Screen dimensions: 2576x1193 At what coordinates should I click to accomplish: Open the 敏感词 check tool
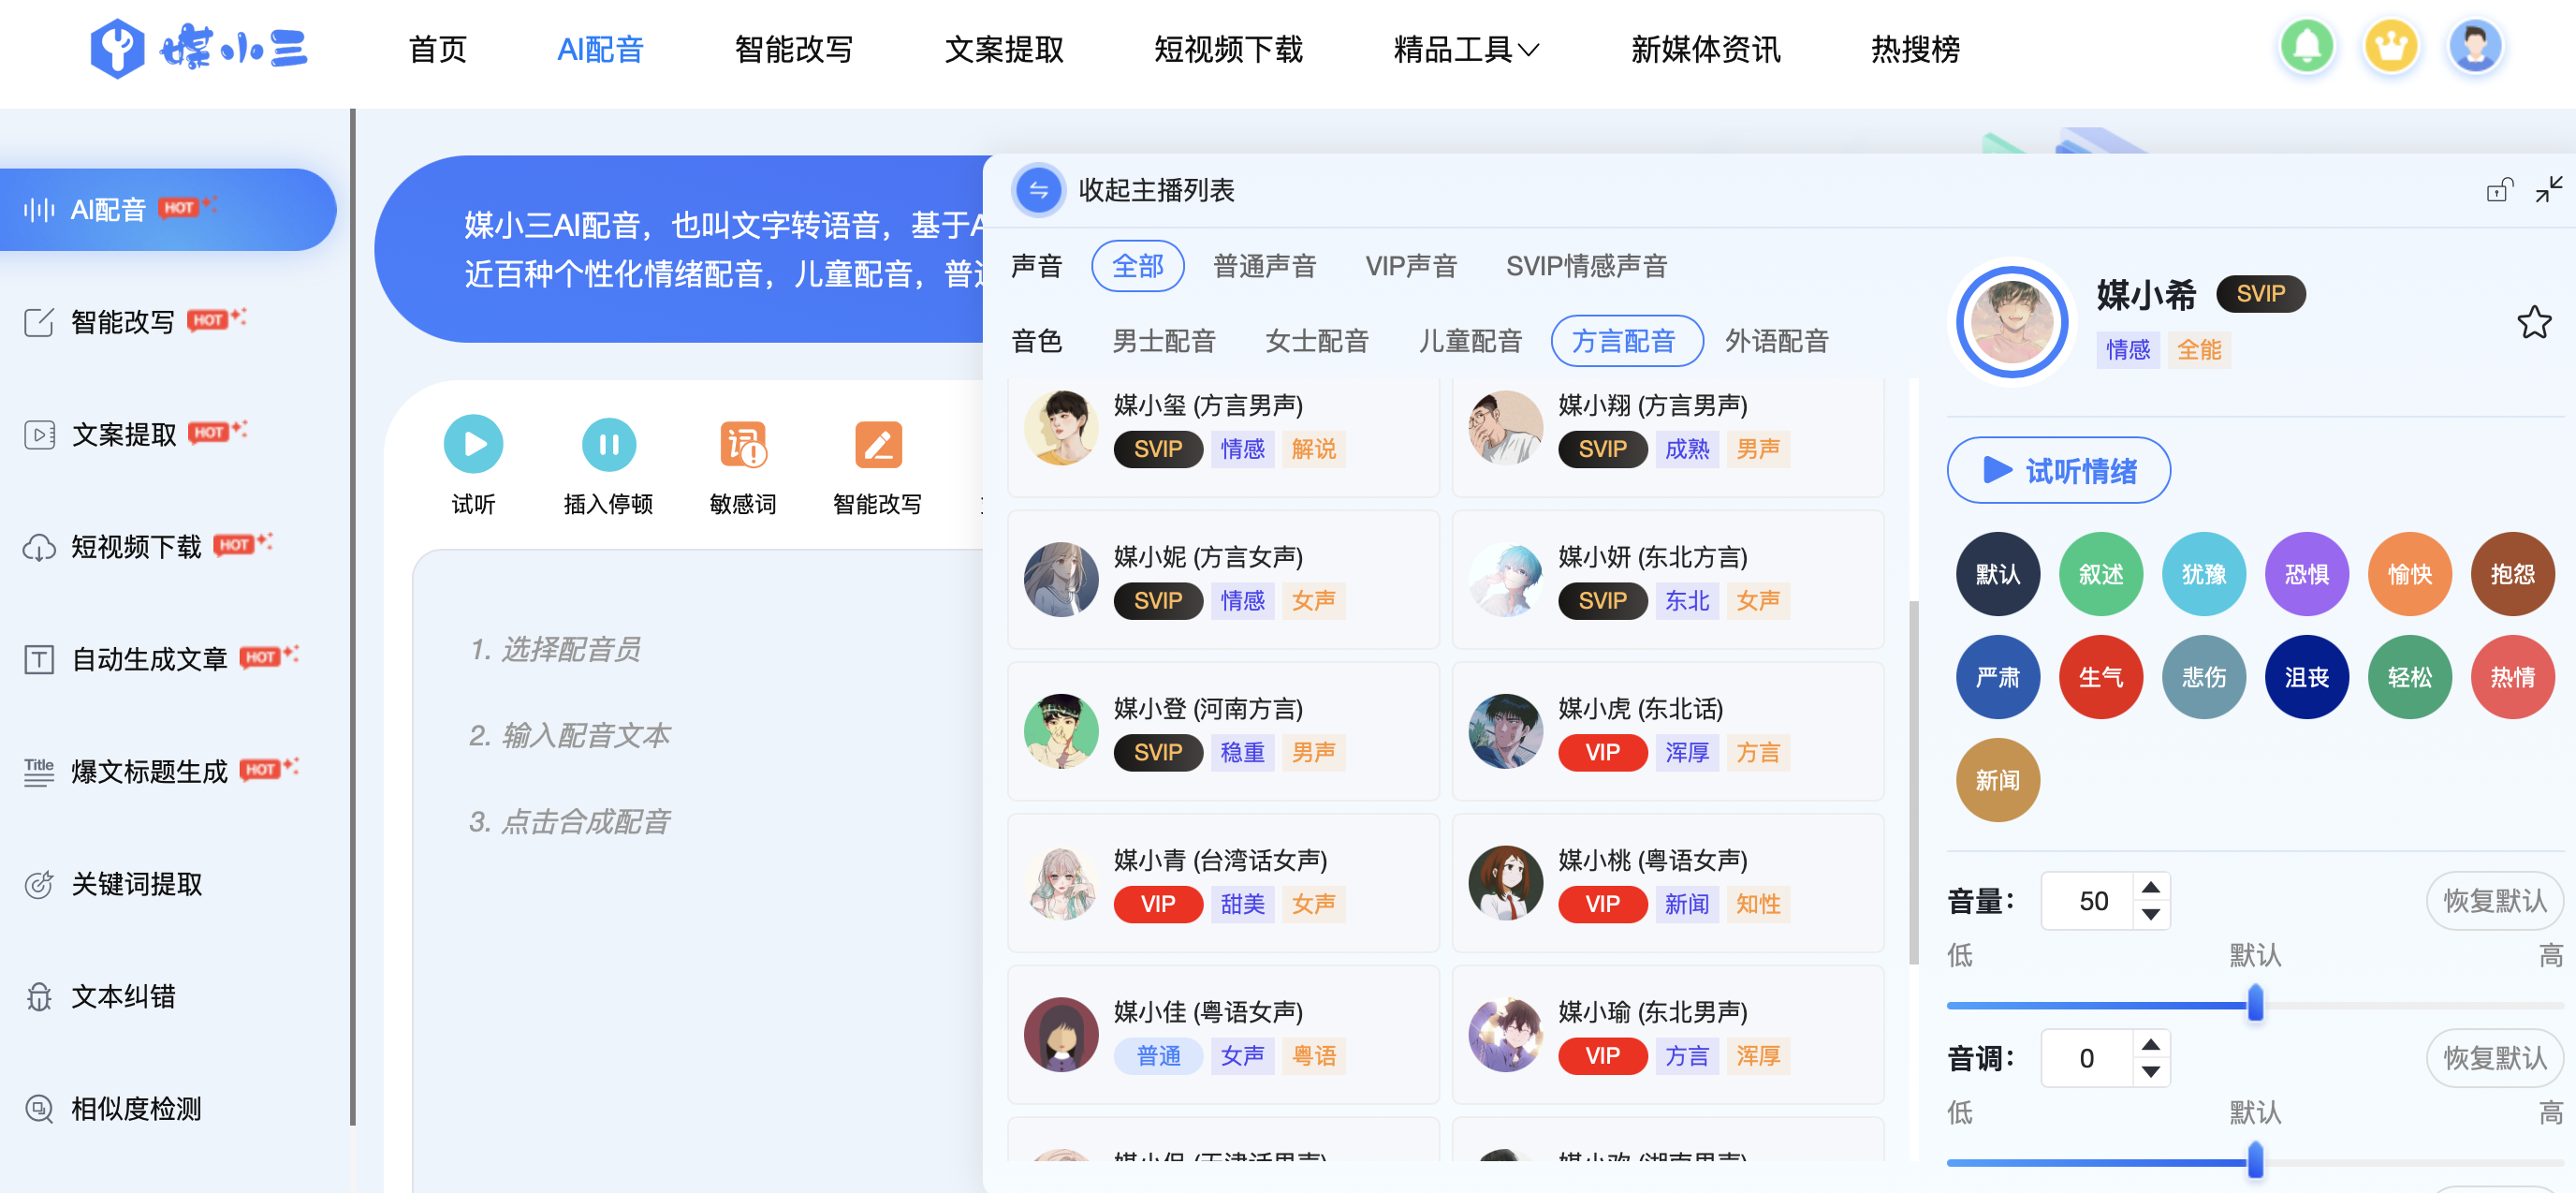[x=743, y=444]
